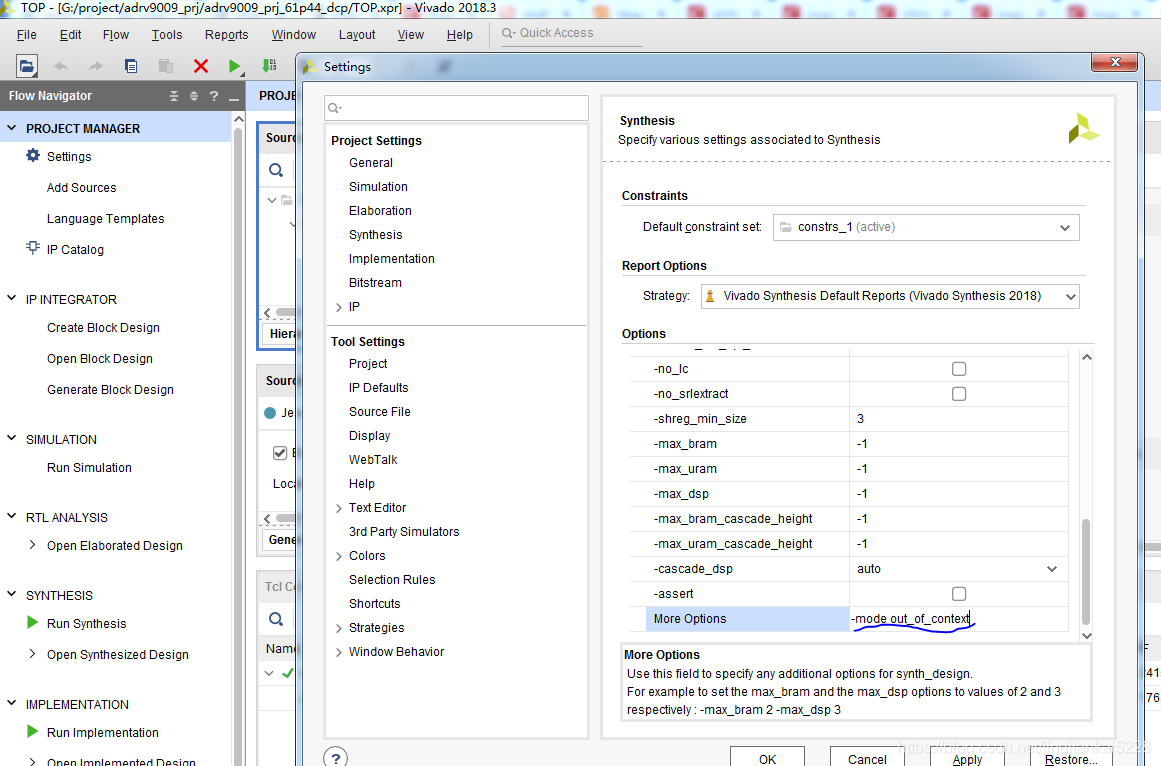Click the Settings dialog help button
Image resolution: width=1161 pixels, height=766 pixels.
335,757
